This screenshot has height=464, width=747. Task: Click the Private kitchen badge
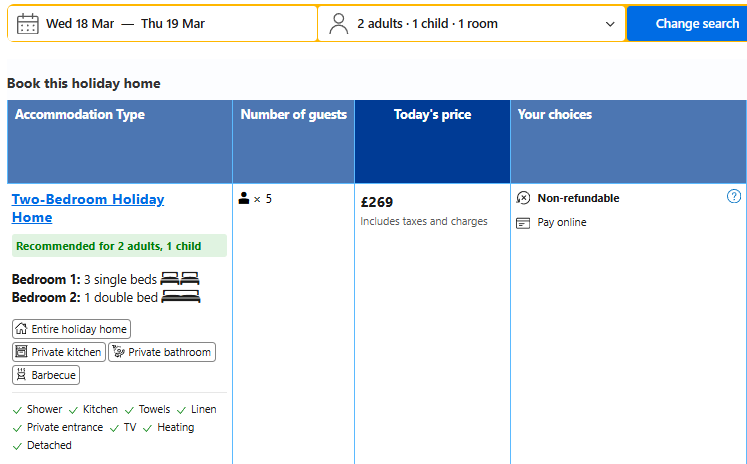coord(59,352)
